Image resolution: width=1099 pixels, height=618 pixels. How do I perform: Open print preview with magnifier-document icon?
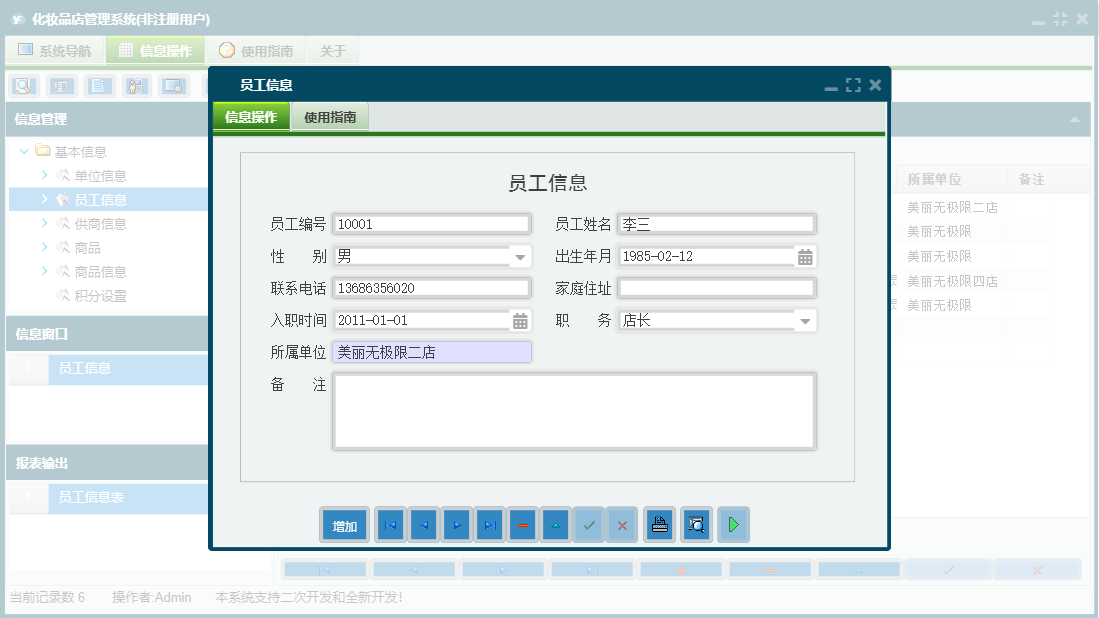tap(696, 524)
